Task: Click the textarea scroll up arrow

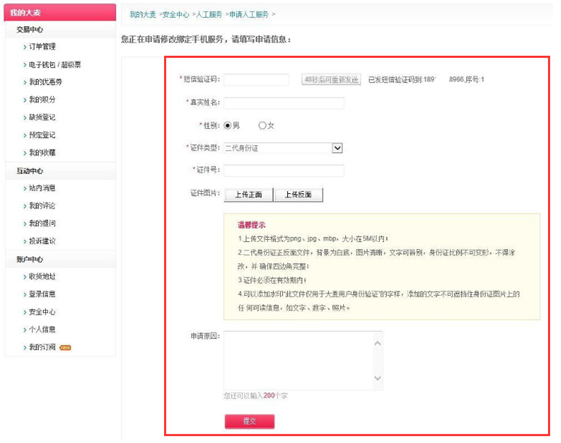Action: pyautogui.click(x=377, y=344)
